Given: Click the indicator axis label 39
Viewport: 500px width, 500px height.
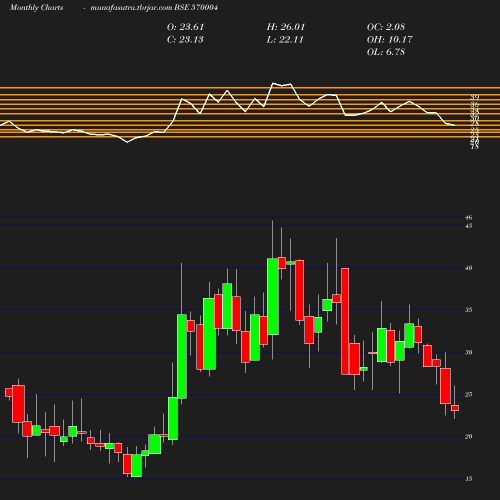Looking at the screenshot, I should point(475,97).
